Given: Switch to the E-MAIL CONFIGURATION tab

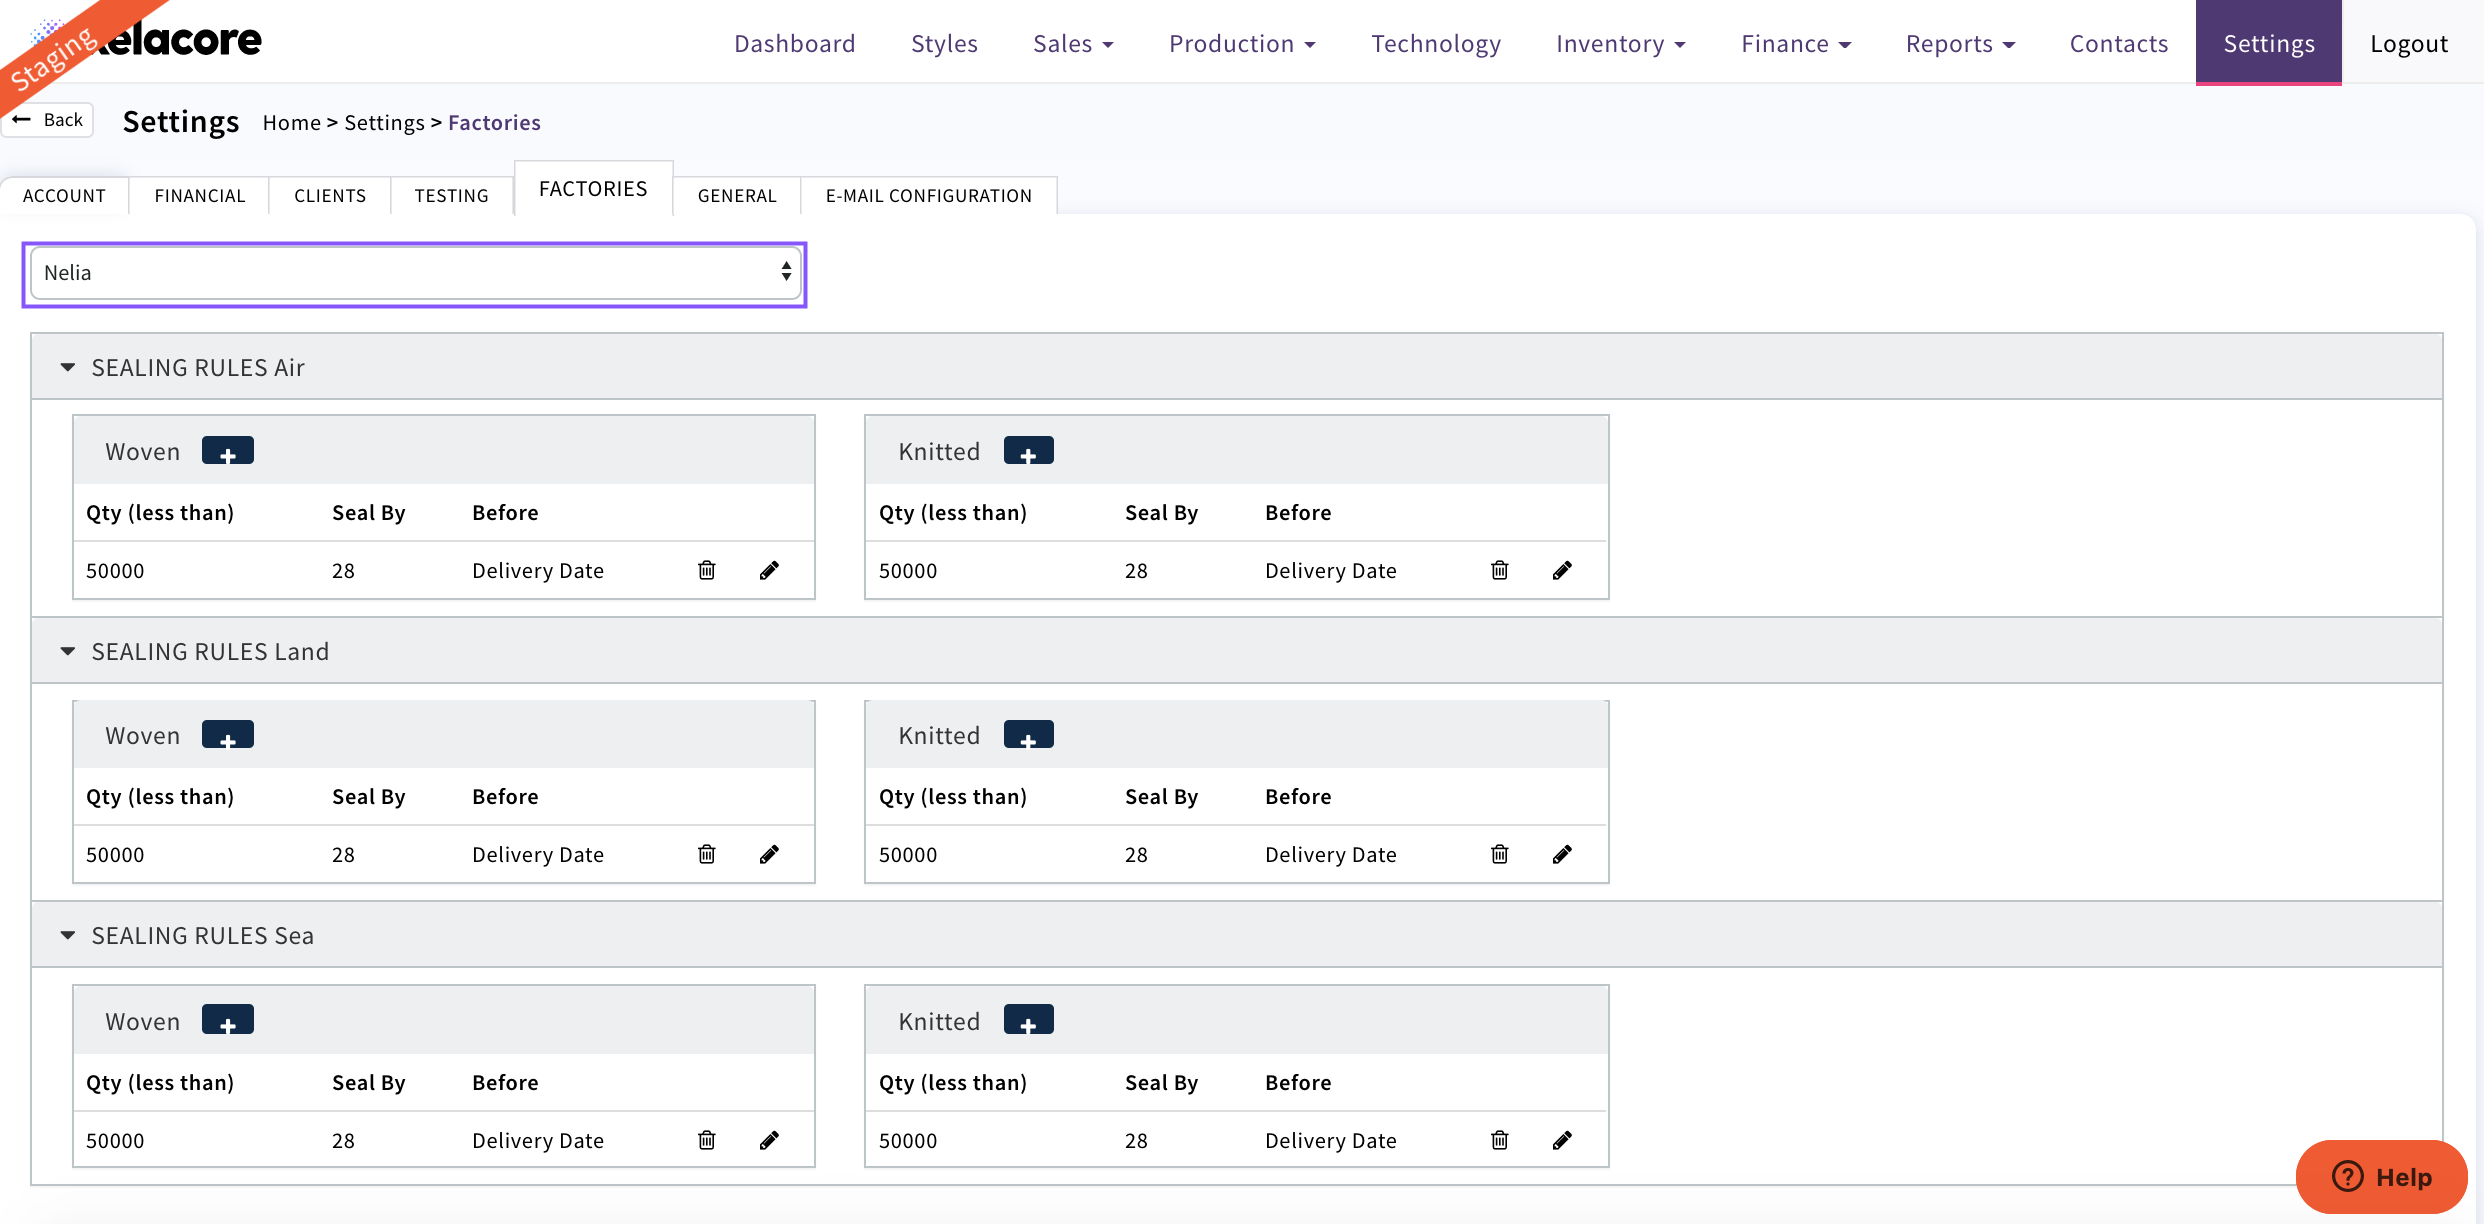Looking at the screenshot, I should (x=928, y=195).
